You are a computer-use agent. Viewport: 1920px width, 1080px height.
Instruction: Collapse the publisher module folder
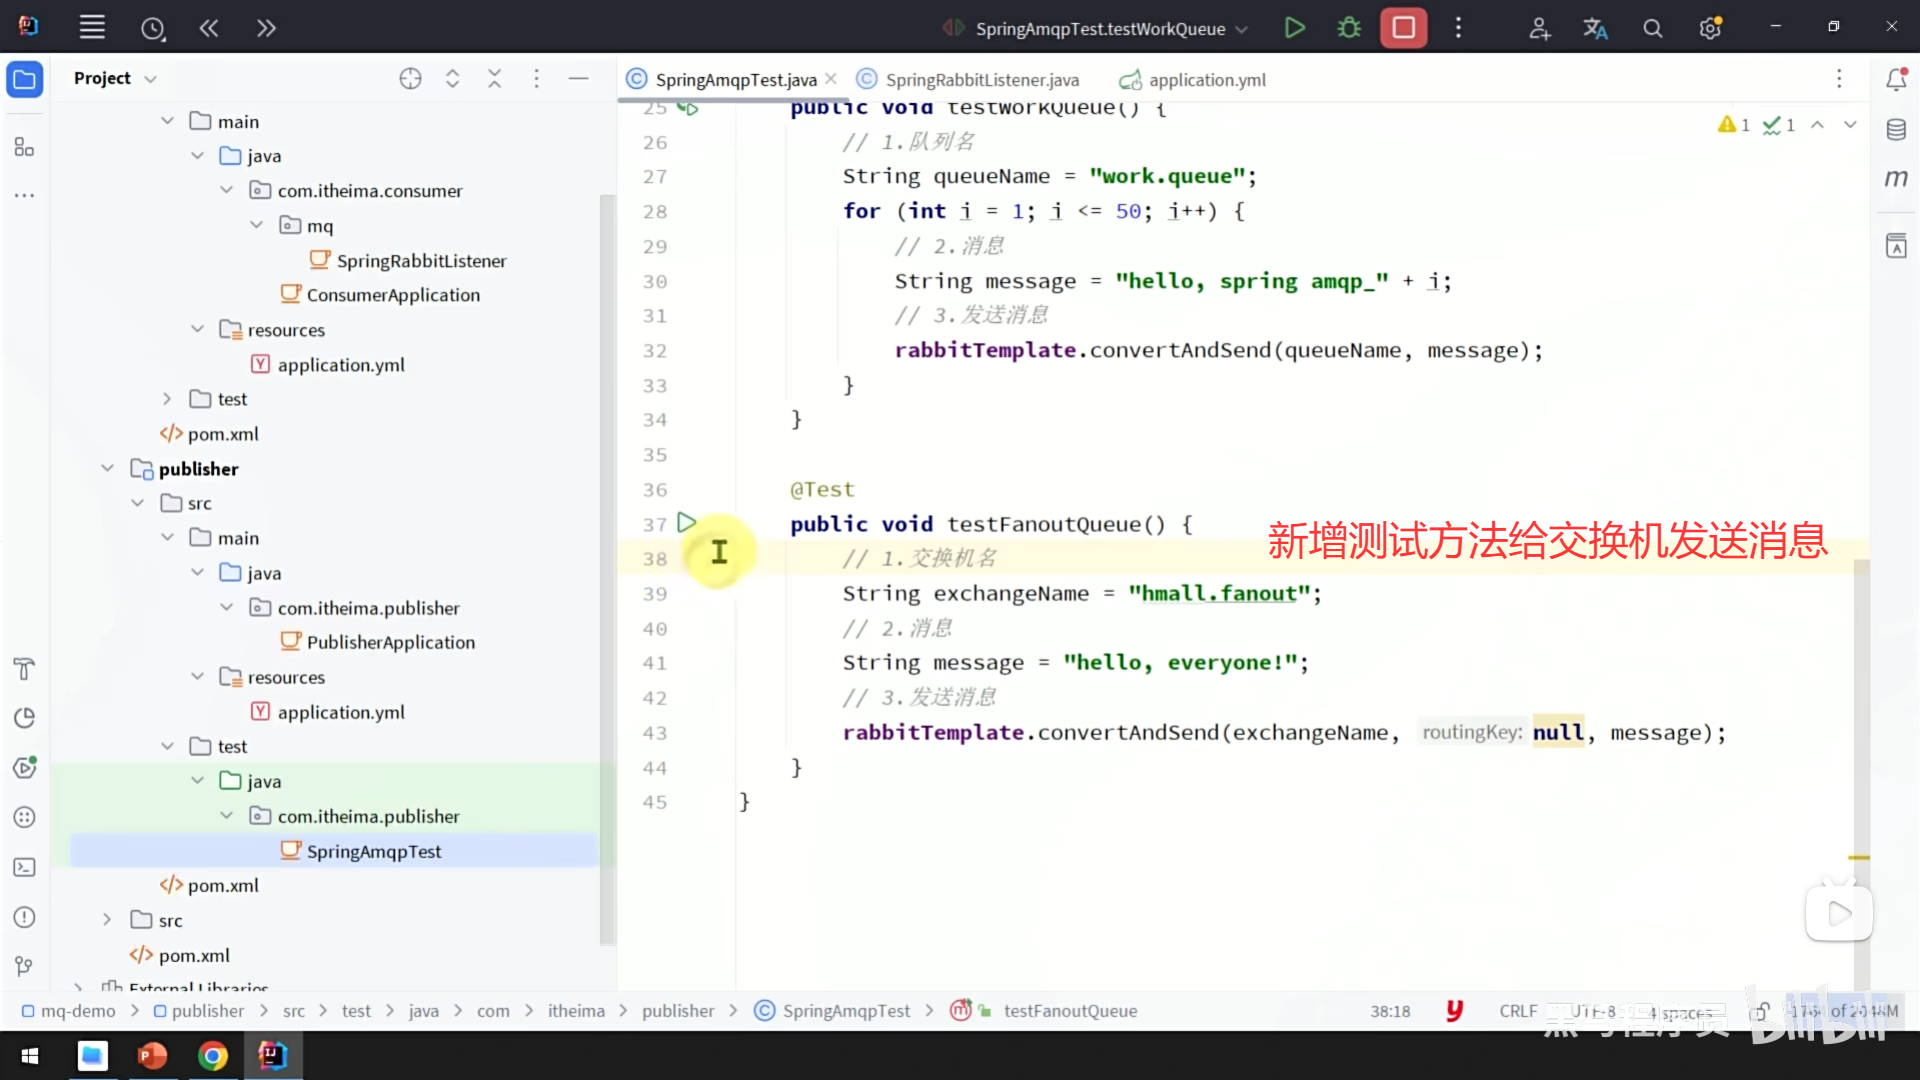tap(108, 469)
